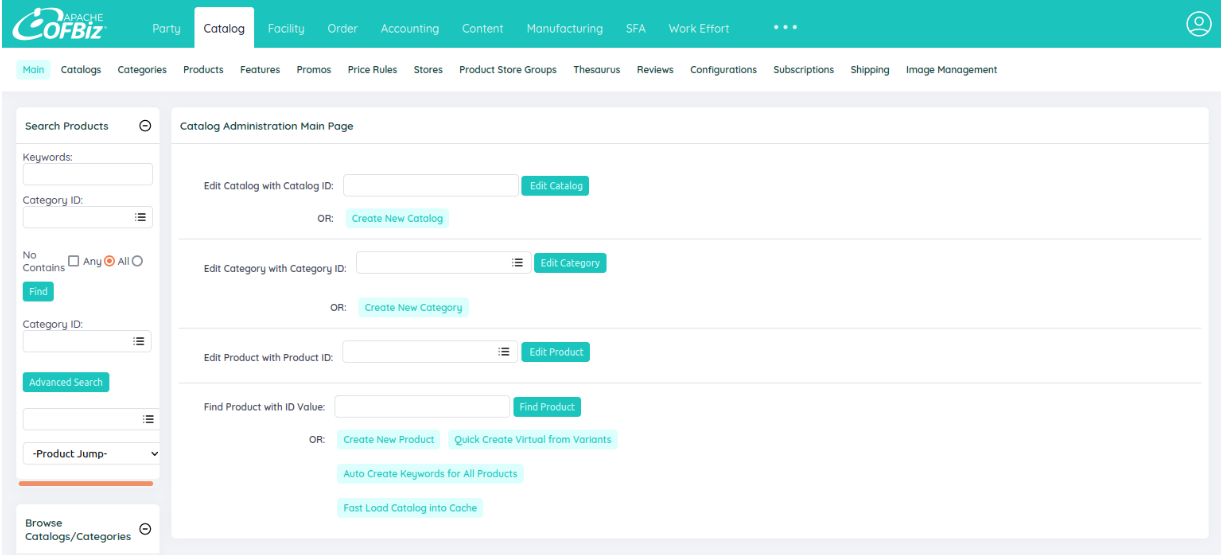Image resolution: width=1221 pixels, height=555 pixels.
Task: Open the user profile icon
Action: point(1198,25)
